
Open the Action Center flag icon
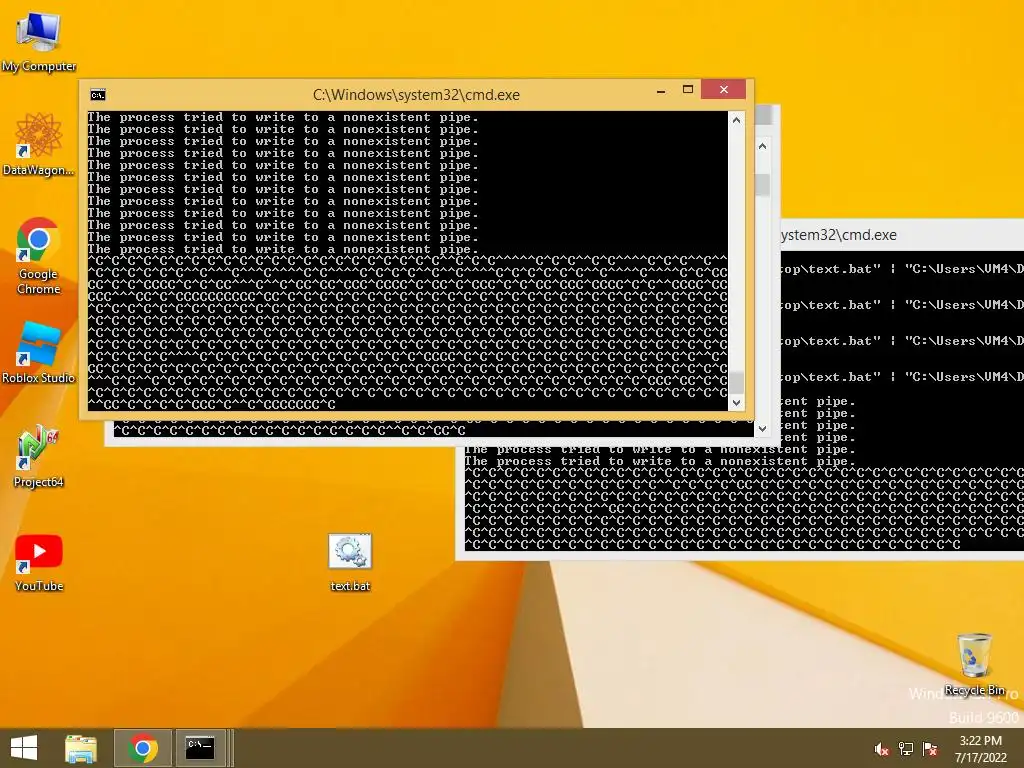click(x=930, y=749)
